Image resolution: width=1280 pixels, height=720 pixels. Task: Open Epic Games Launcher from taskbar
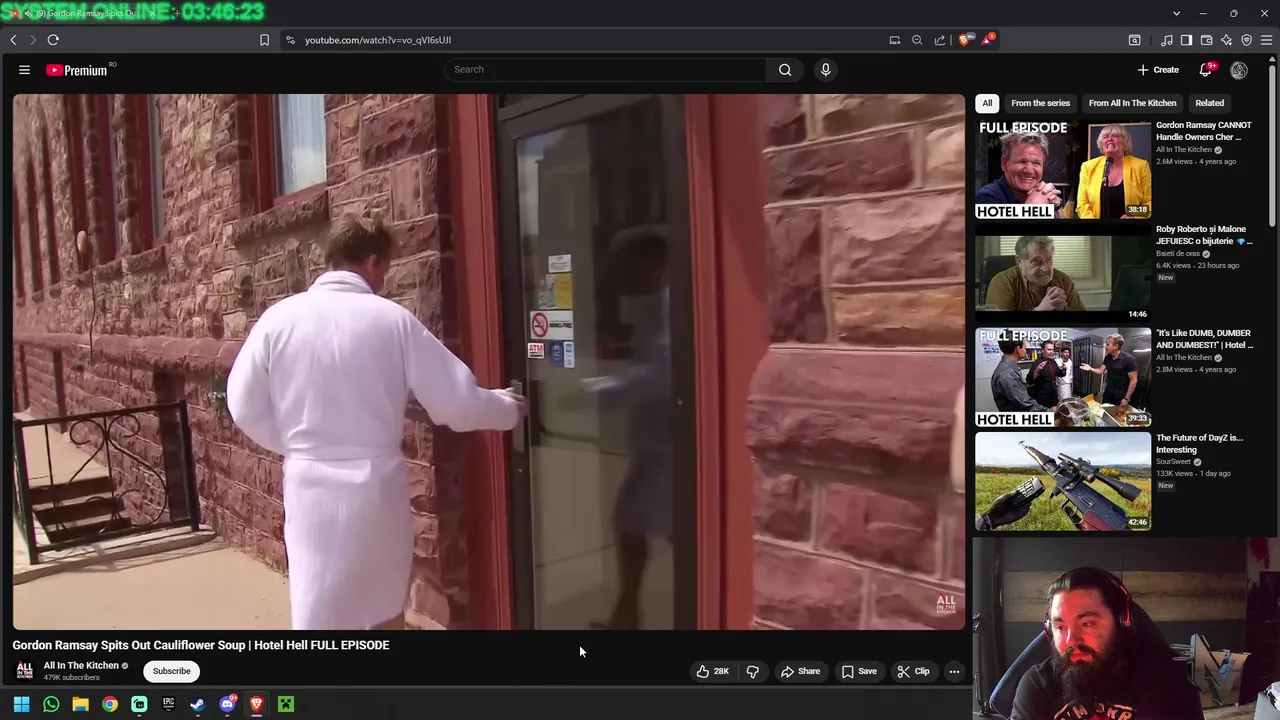click(x=168, y=704)
